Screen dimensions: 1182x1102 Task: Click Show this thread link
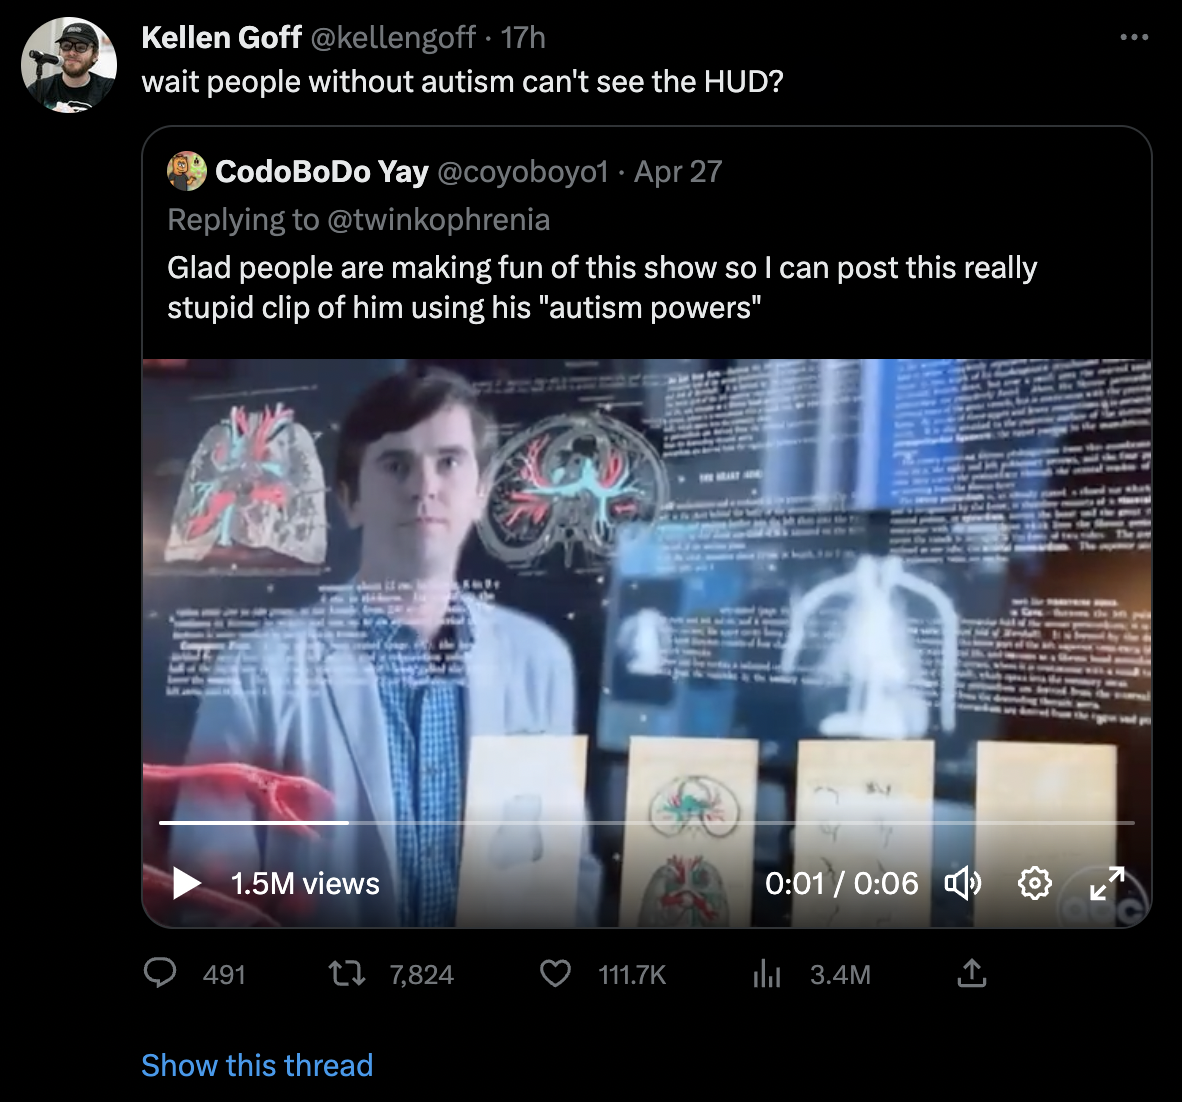coord(257,1065)
